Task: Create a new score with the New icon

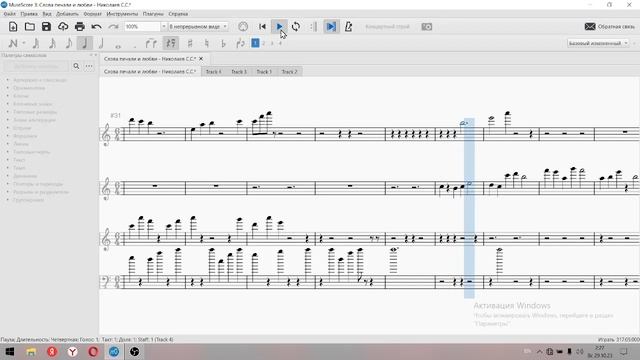Action: [x=13, y=27]
